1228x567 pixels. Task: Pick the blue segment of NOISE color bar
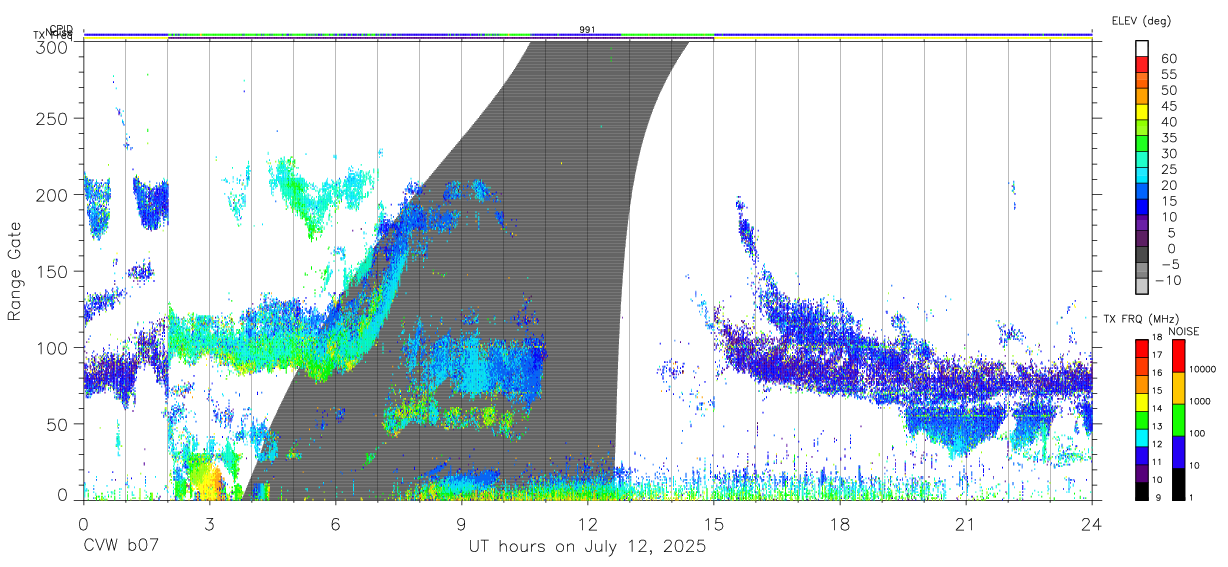point(1178,452)
